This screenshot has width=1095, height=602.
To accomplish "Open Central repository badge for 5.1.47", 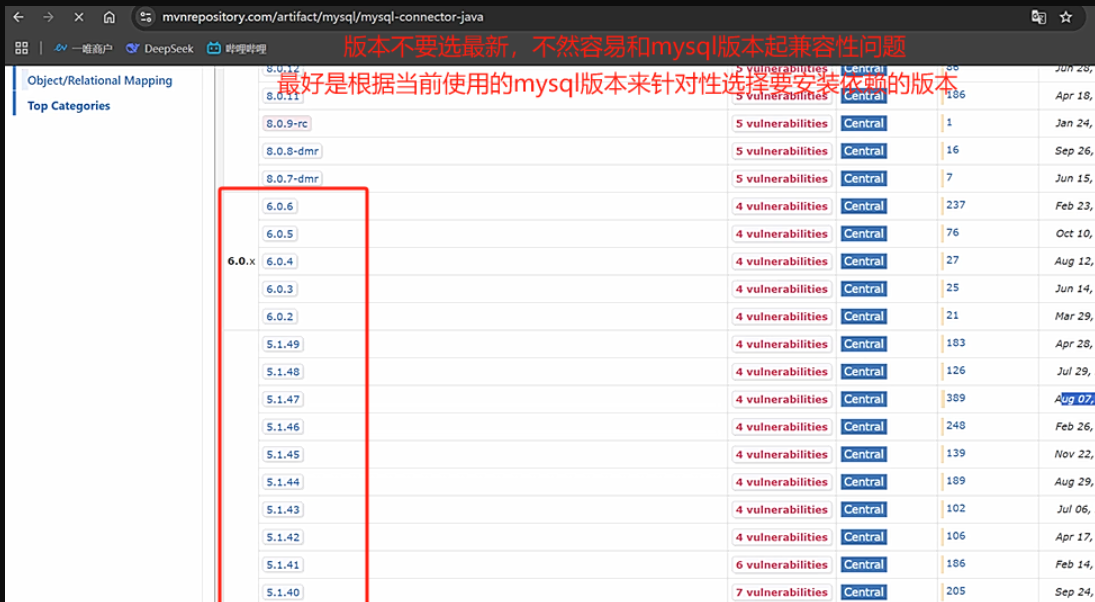I will (864, 399).
